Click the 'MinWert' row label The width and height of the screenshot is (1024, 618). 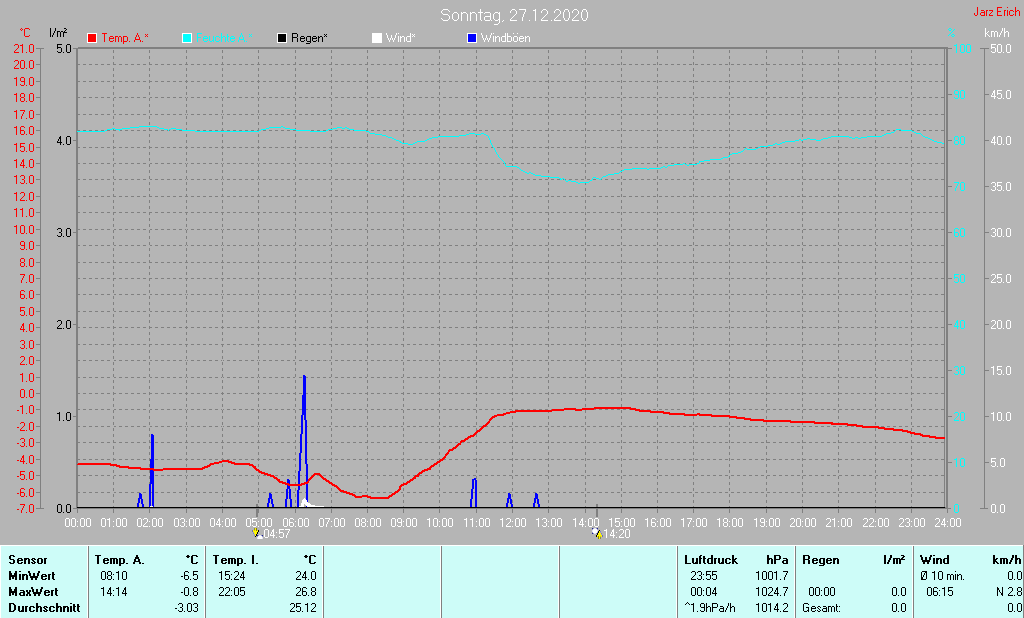(32, 576)
